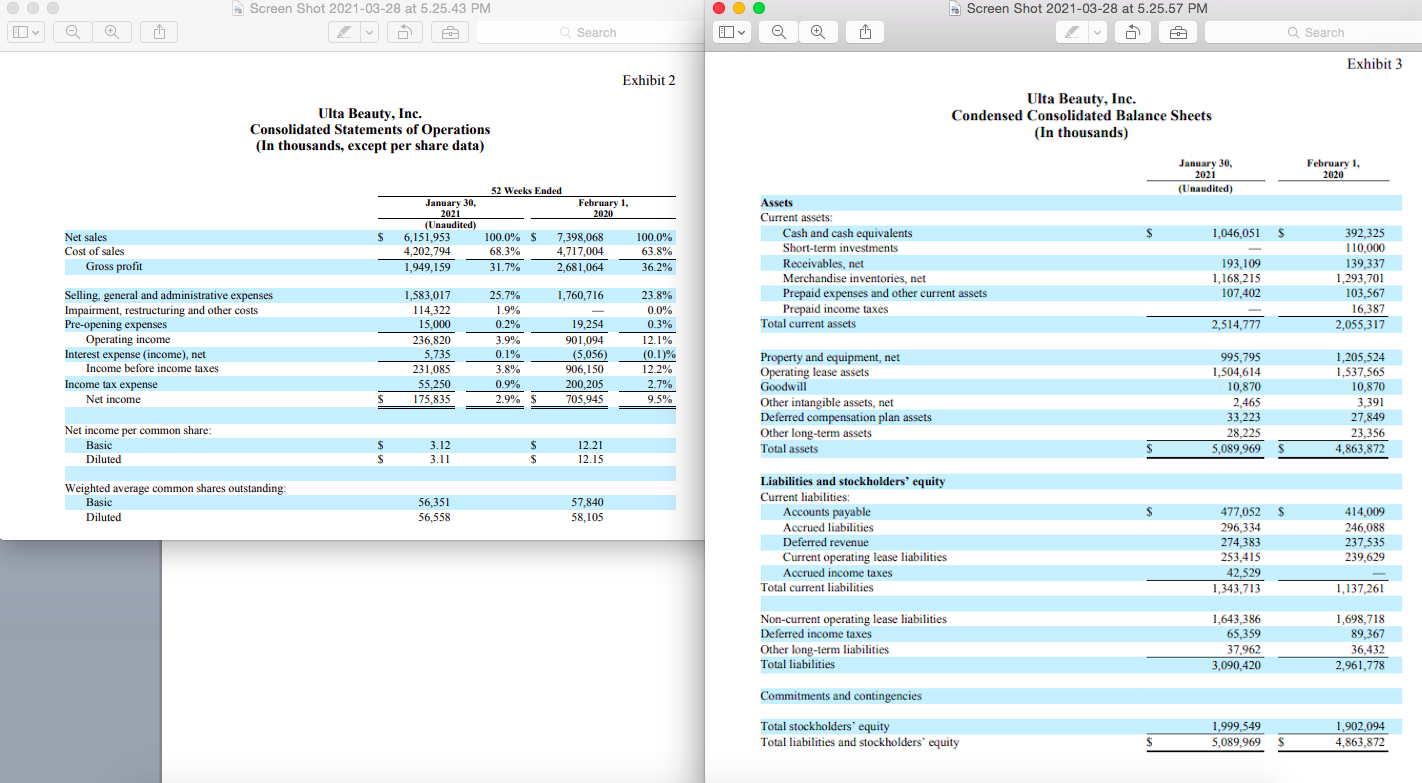Click the 'Accounts payable' label
The width and height of the screenshot is (1422, 783).
(826, 512)
